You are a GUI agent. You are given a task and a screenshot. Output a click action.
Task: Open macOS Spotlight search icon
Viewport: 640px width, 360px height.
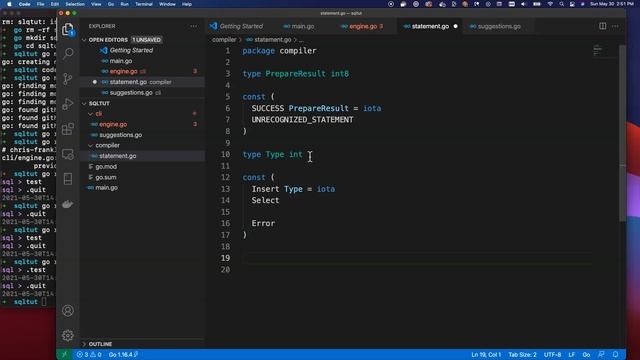tap(562, 4)
